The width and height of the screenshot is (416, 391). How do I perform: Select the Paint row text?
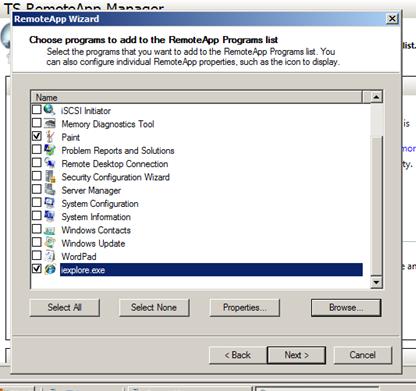pos(70,137)
